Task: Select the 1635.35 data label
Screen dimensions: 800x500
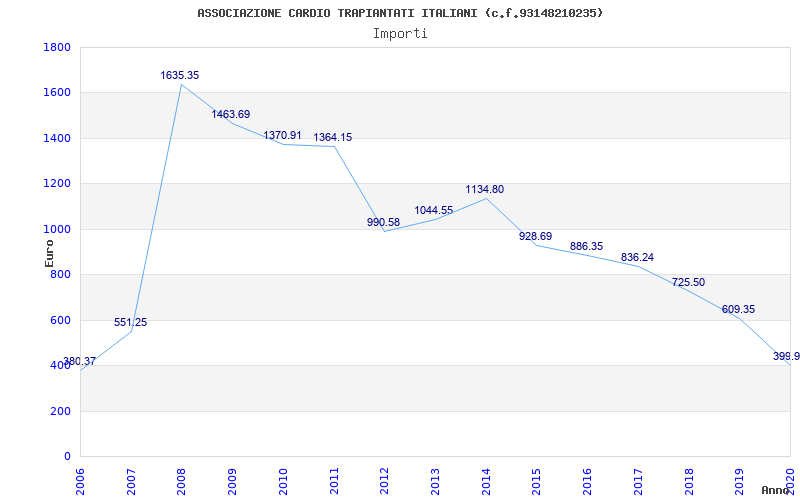Action: click(x=180, y=76)
